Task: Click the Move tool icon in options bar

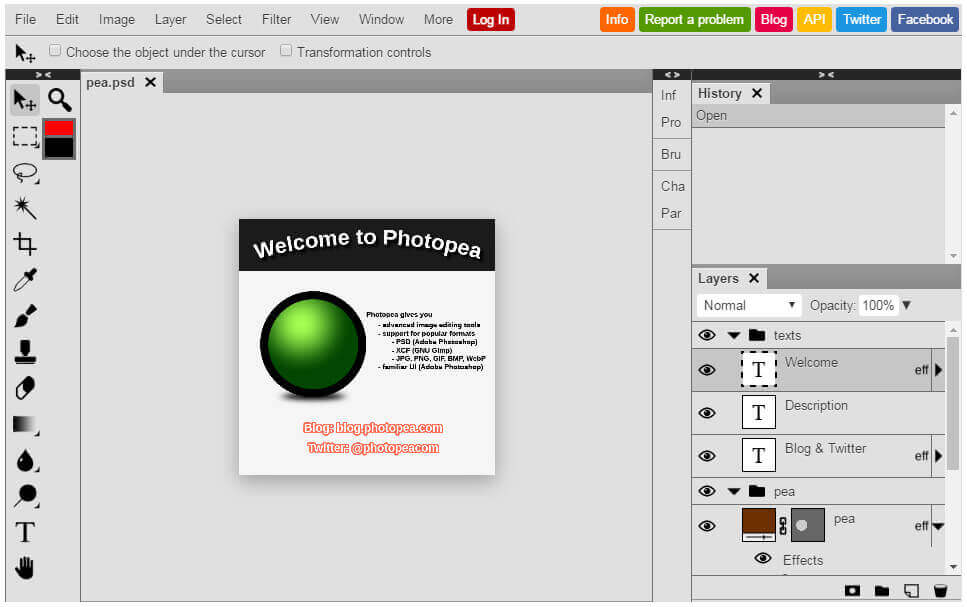Action: (25, 53)
